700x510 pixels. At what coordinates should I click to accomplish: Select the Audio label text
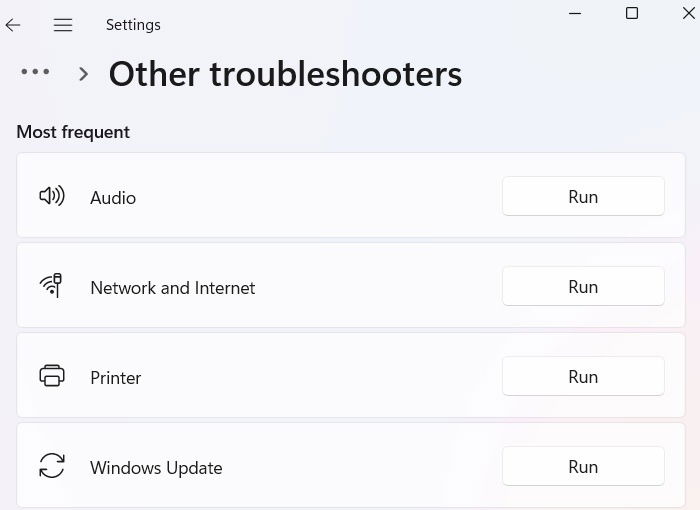(x=113, y=198)
